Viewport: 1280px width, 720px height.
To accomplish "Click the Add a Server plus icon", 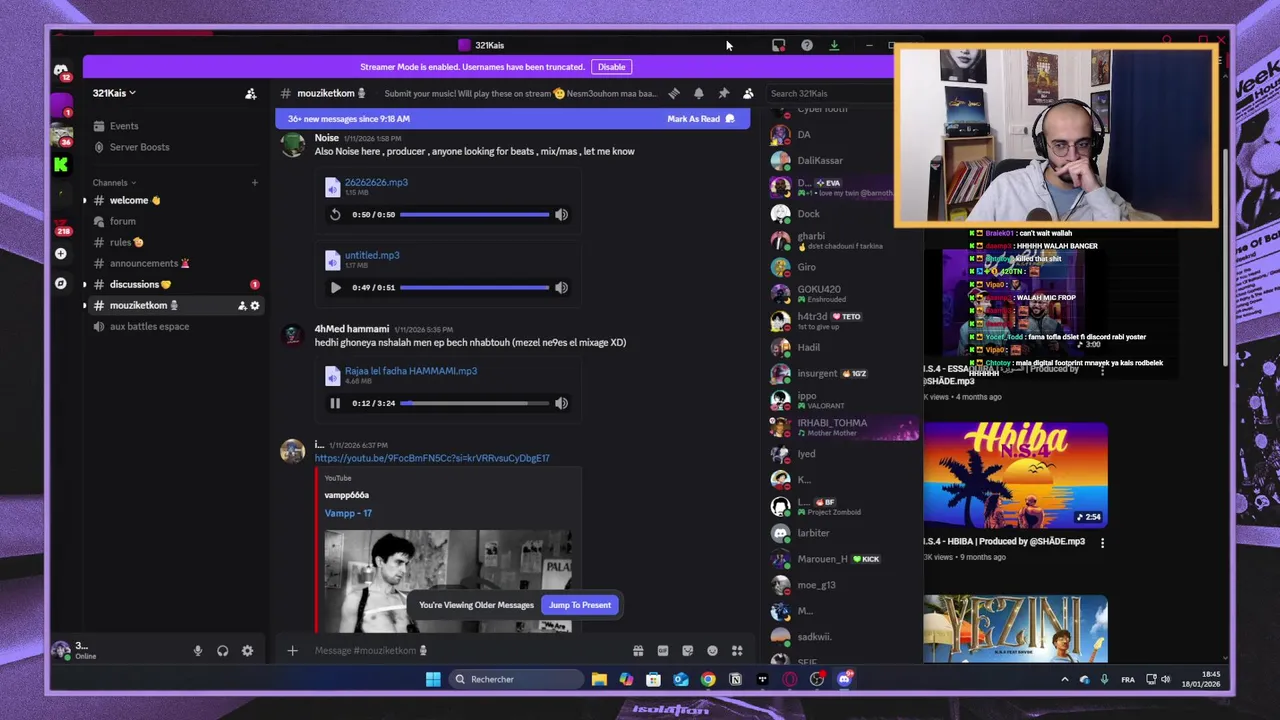I will click(x=61, y=254).
